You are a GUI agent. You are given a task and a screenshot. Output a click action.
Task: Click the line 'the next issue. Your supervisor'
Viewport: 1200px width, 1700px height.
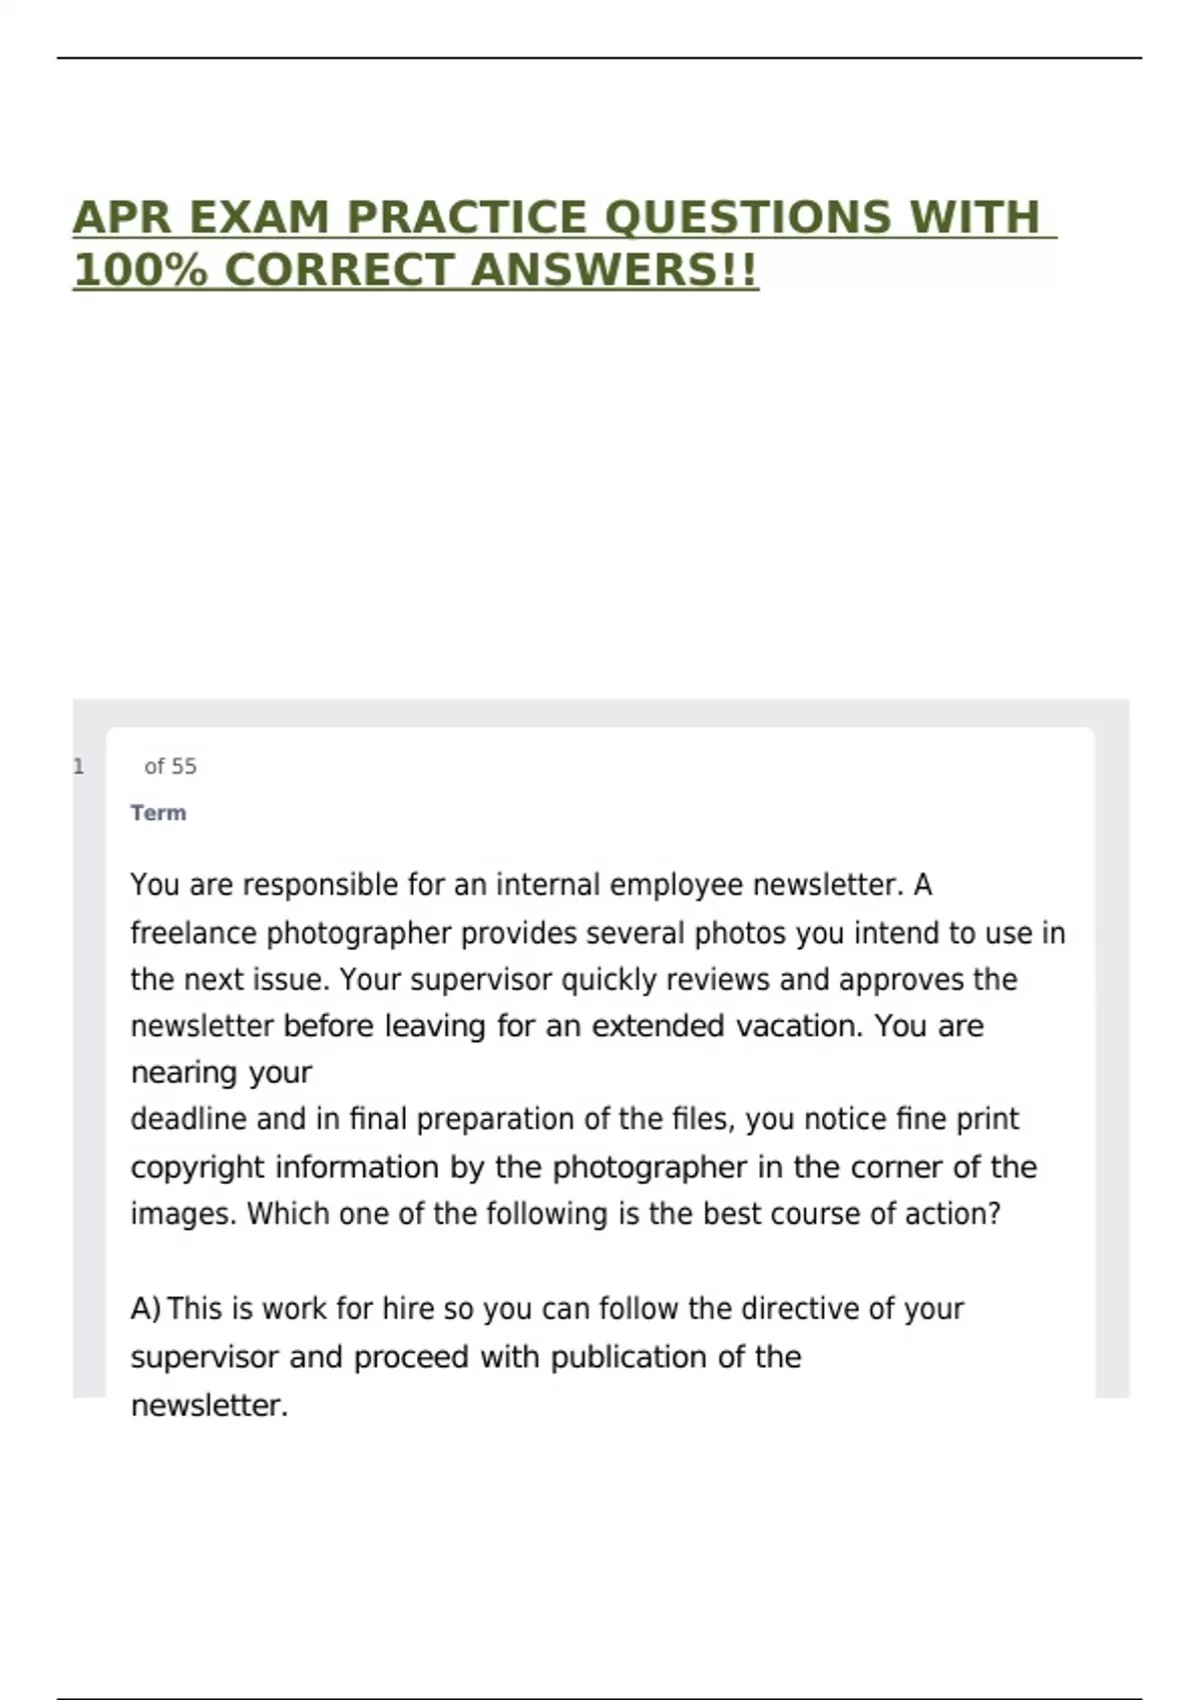[x=574, y=979]
